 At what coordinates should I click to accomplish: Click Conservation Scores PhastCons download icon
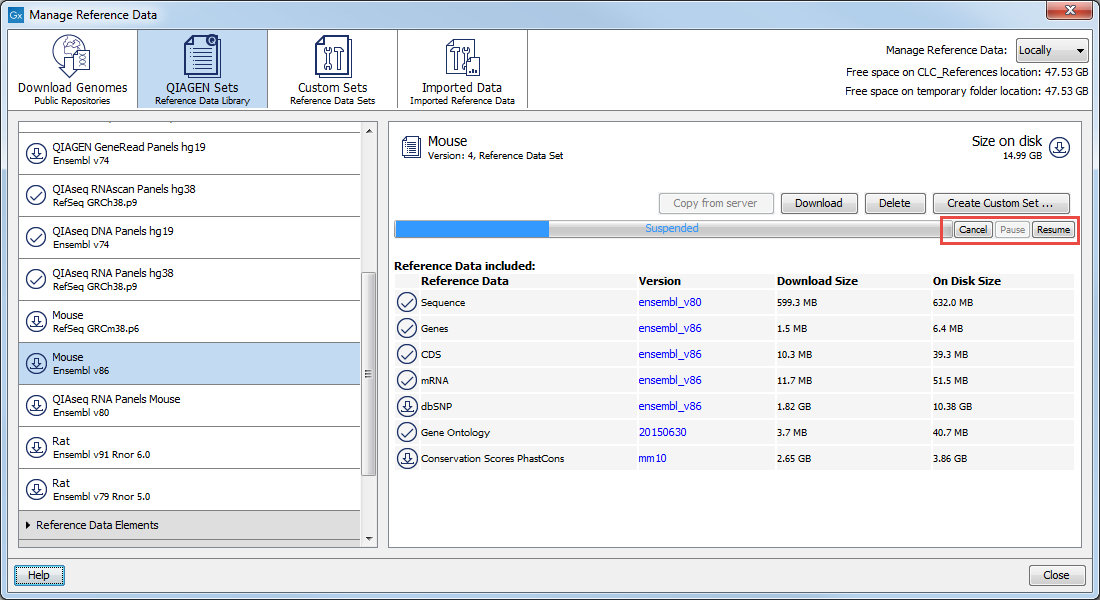pyautogui.click(x=407, y=458)
